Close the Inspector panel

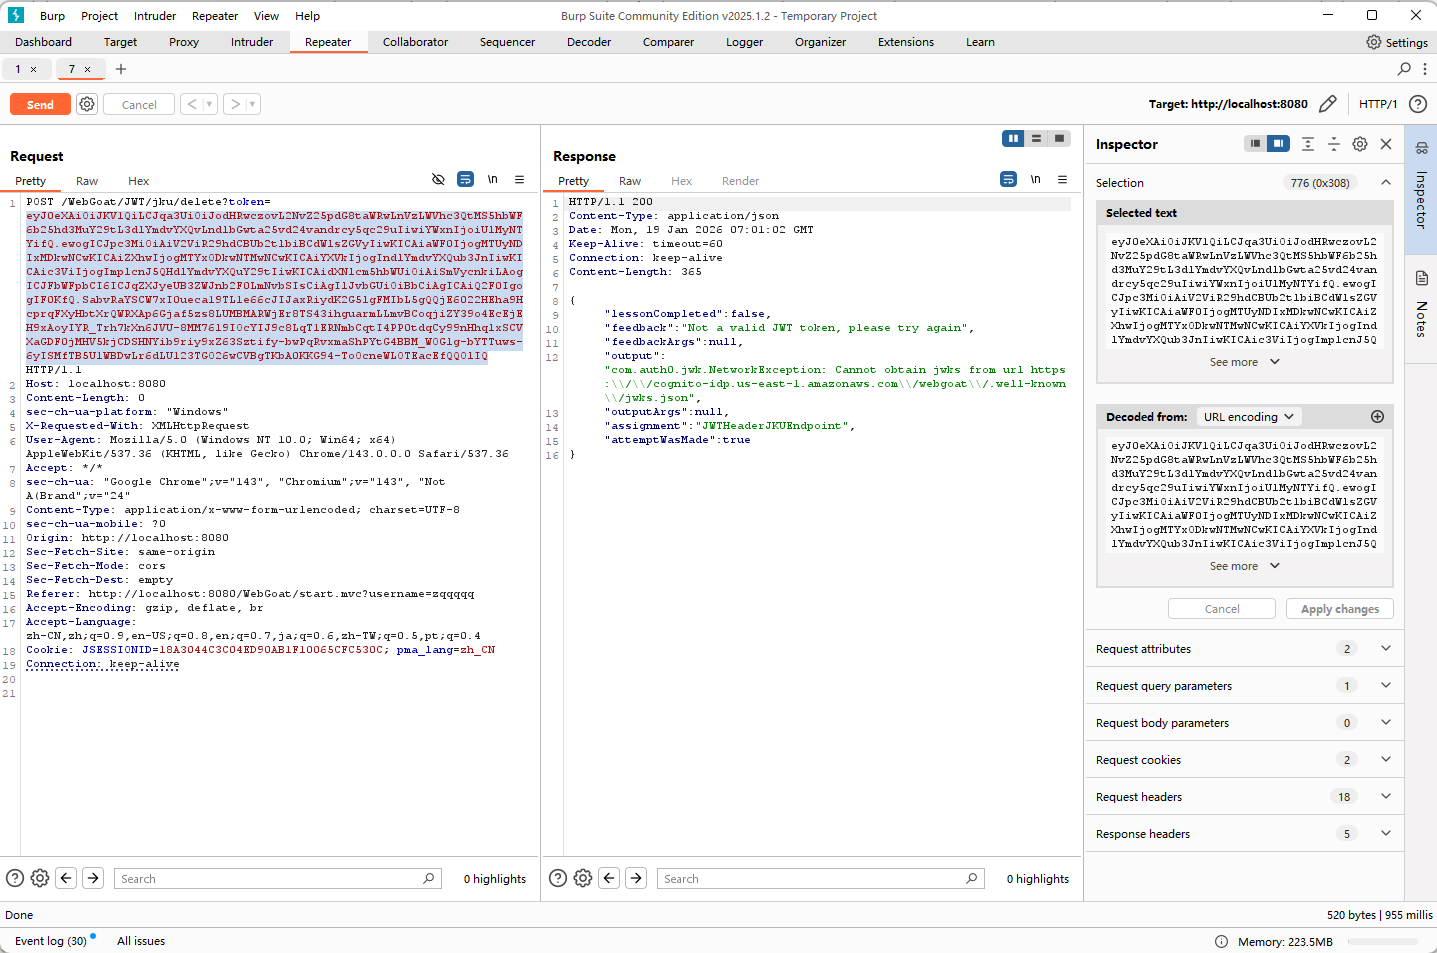[1386, 144]
